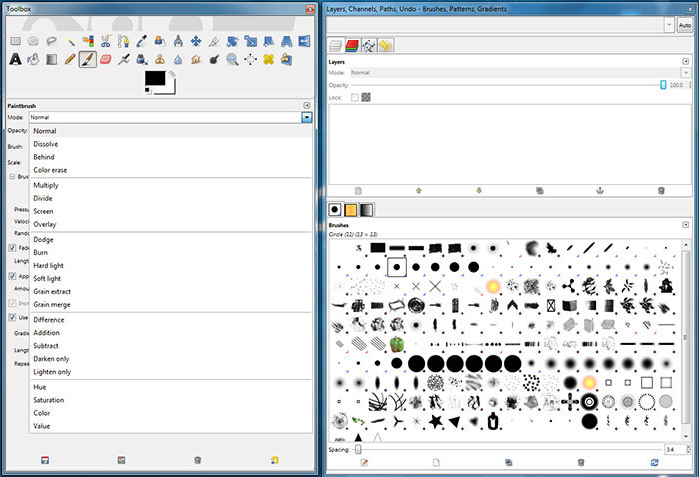Screen dimensions: 700x477
Task: Select the Bucket Fill tool
Action: click(33, 59)
